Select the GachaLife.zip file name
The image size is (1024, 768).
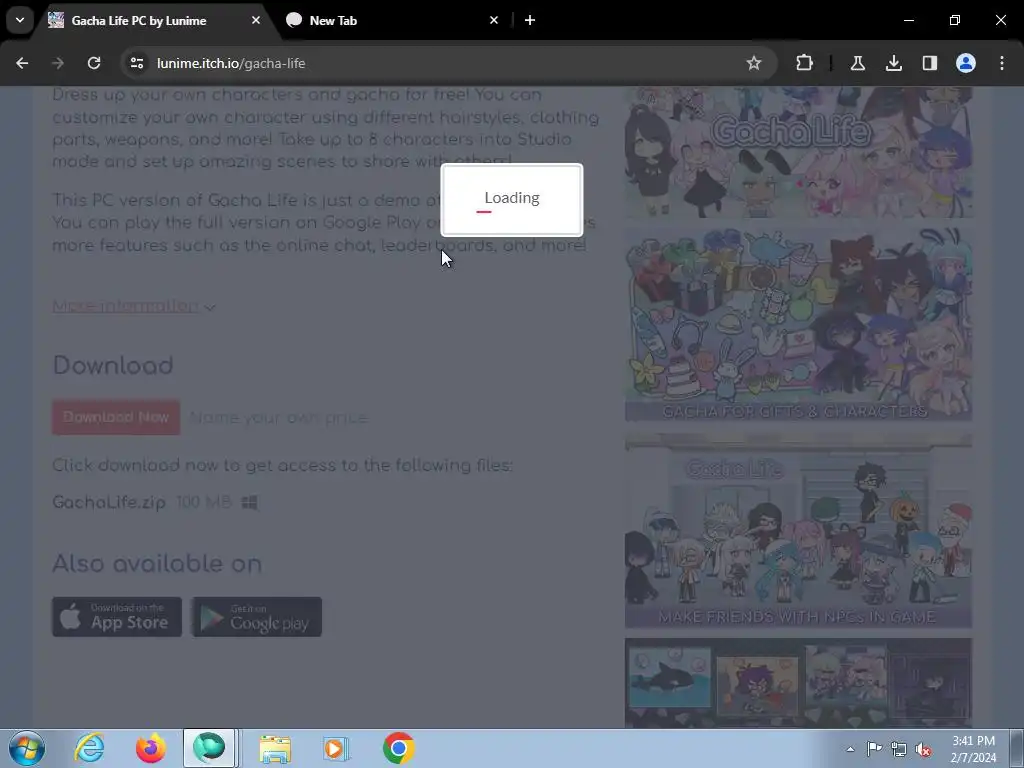point(109,502)
